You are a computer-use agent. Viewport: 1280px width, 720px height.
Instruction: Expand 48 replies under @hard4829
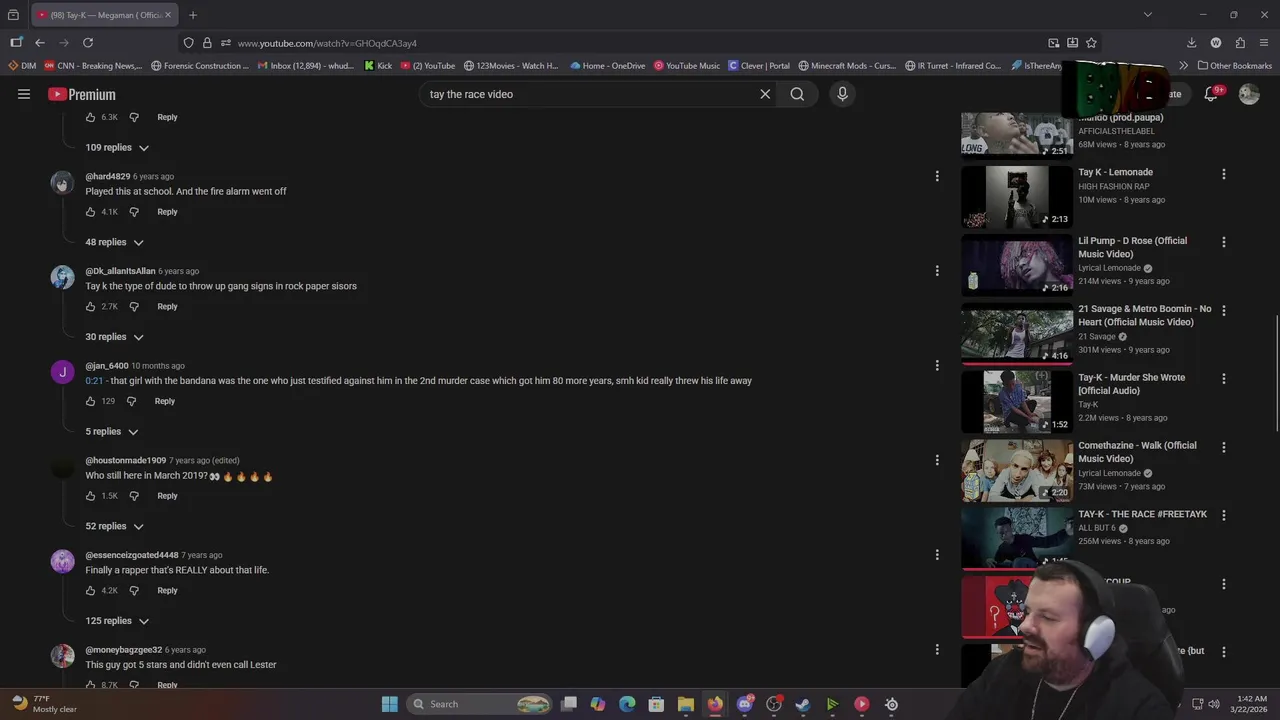point(114,242)
